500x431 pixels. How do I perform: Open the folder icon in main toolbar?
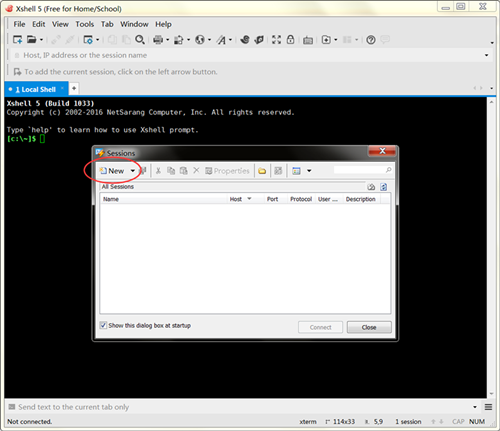[x=31, y=40]
